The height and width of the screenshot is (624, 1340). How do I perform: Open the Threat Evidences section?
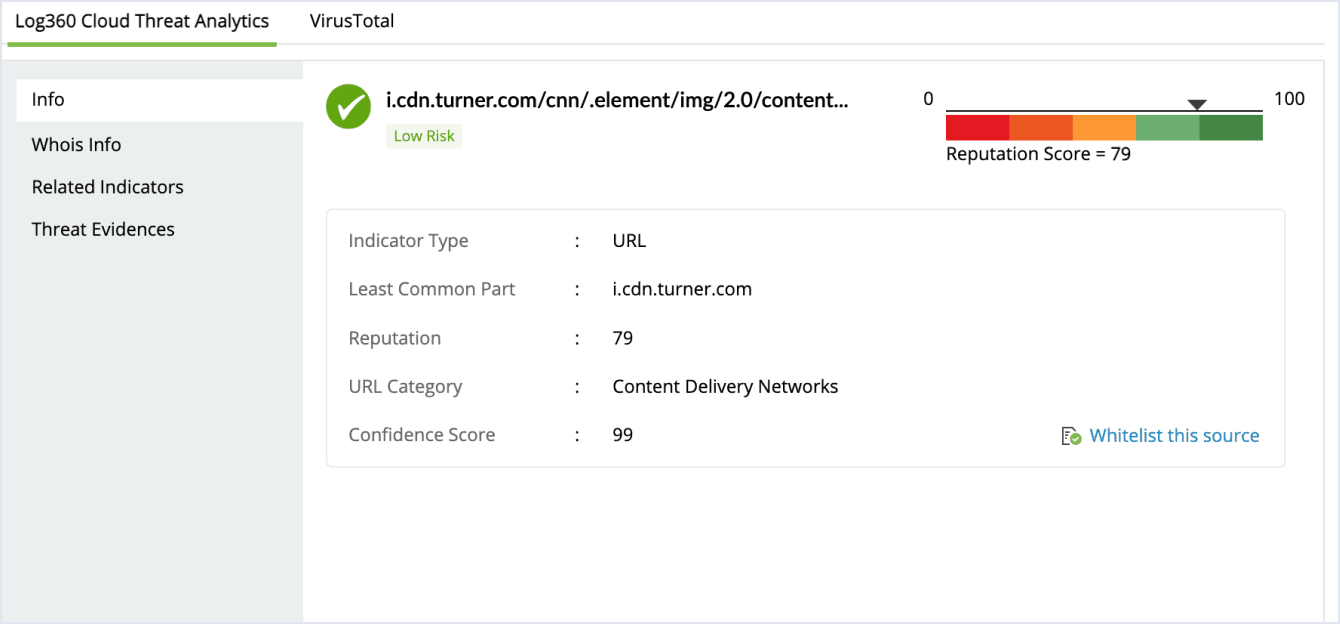coord(103,229)
